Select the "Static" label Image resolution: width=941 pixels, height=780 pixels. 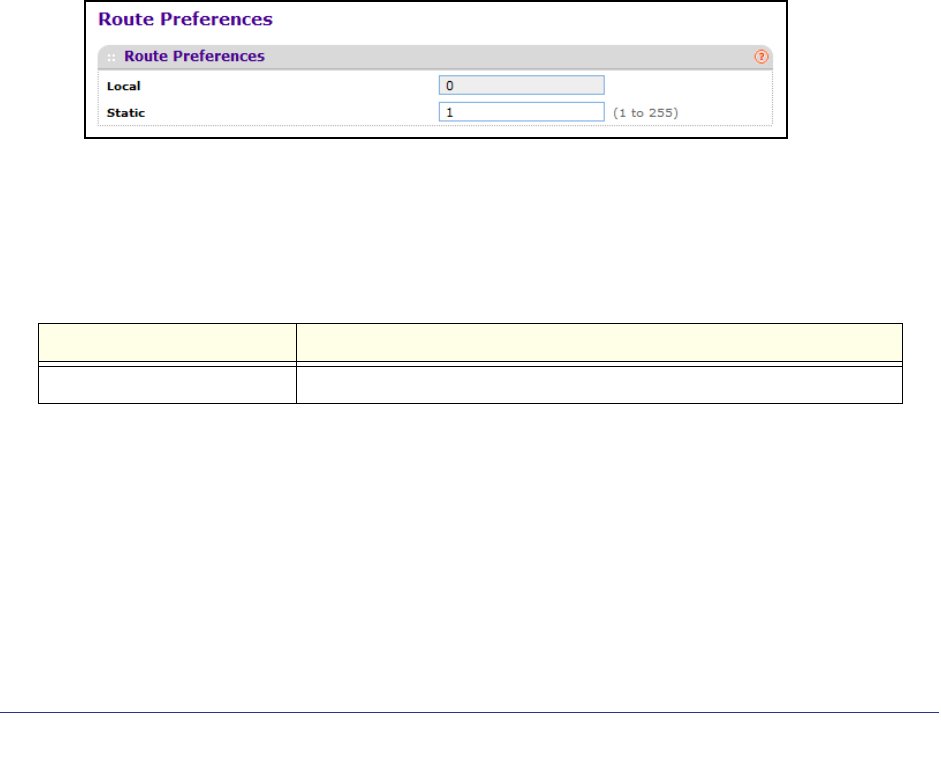click(x=126, y=113)
